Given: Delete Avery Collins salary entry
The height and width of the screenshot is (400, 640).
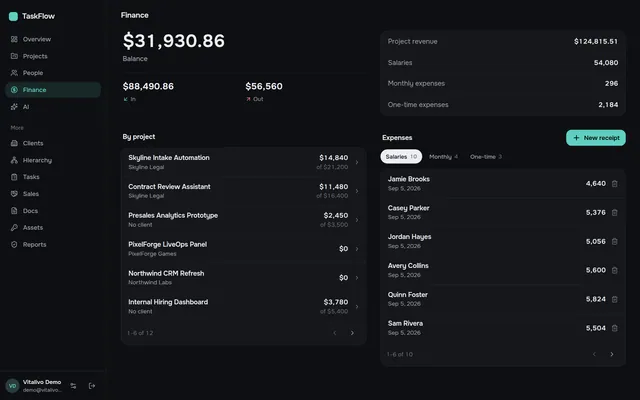Looking at the screenshot, I should (x=615, y=270).
